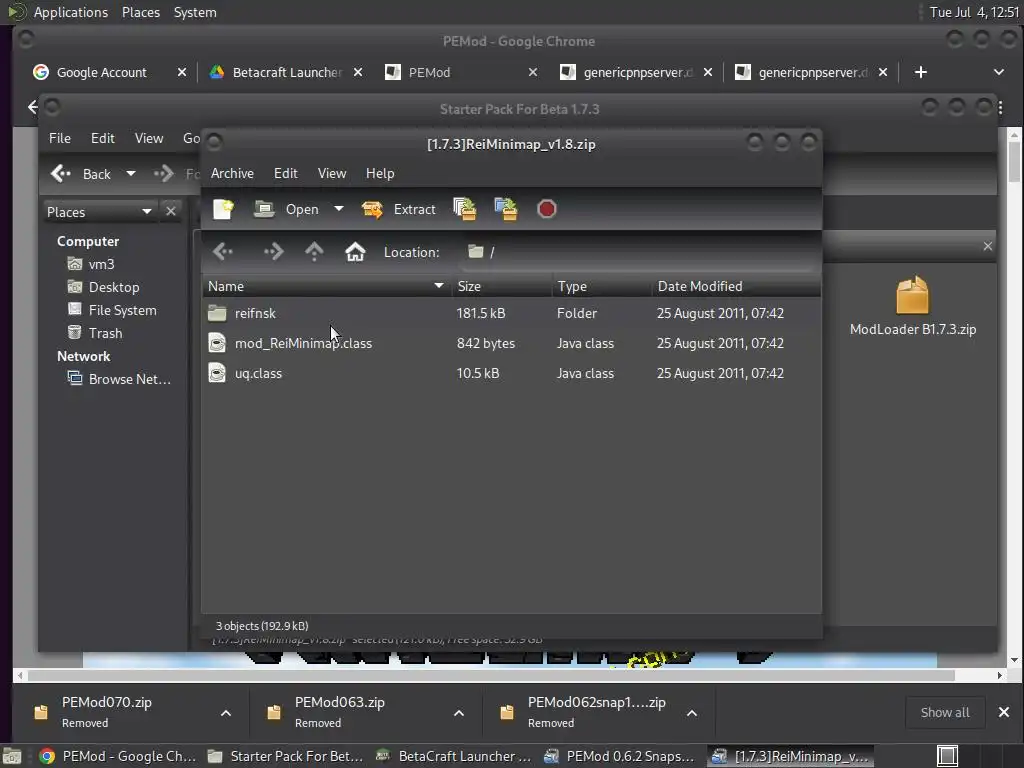Open Trash in sidebar
Screen dimensions: 1024x768
point(95,333)
